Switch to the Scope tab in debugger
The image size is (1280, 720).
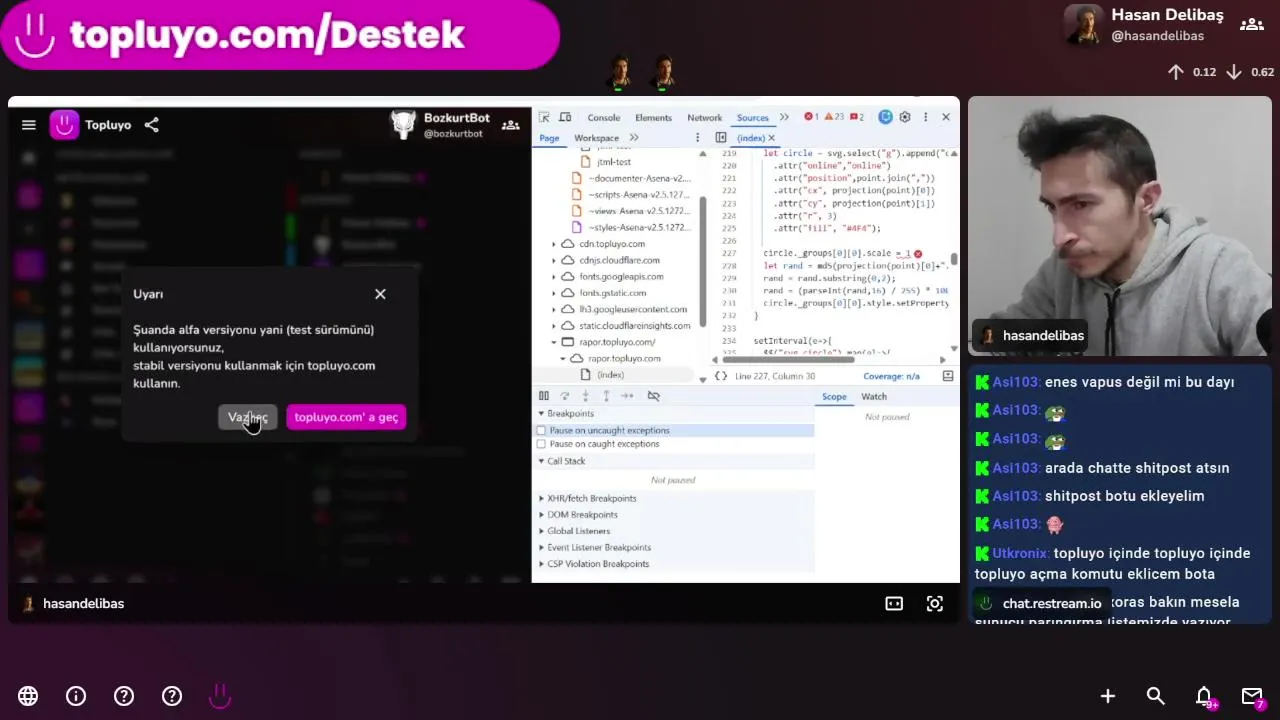pos(834,397)
